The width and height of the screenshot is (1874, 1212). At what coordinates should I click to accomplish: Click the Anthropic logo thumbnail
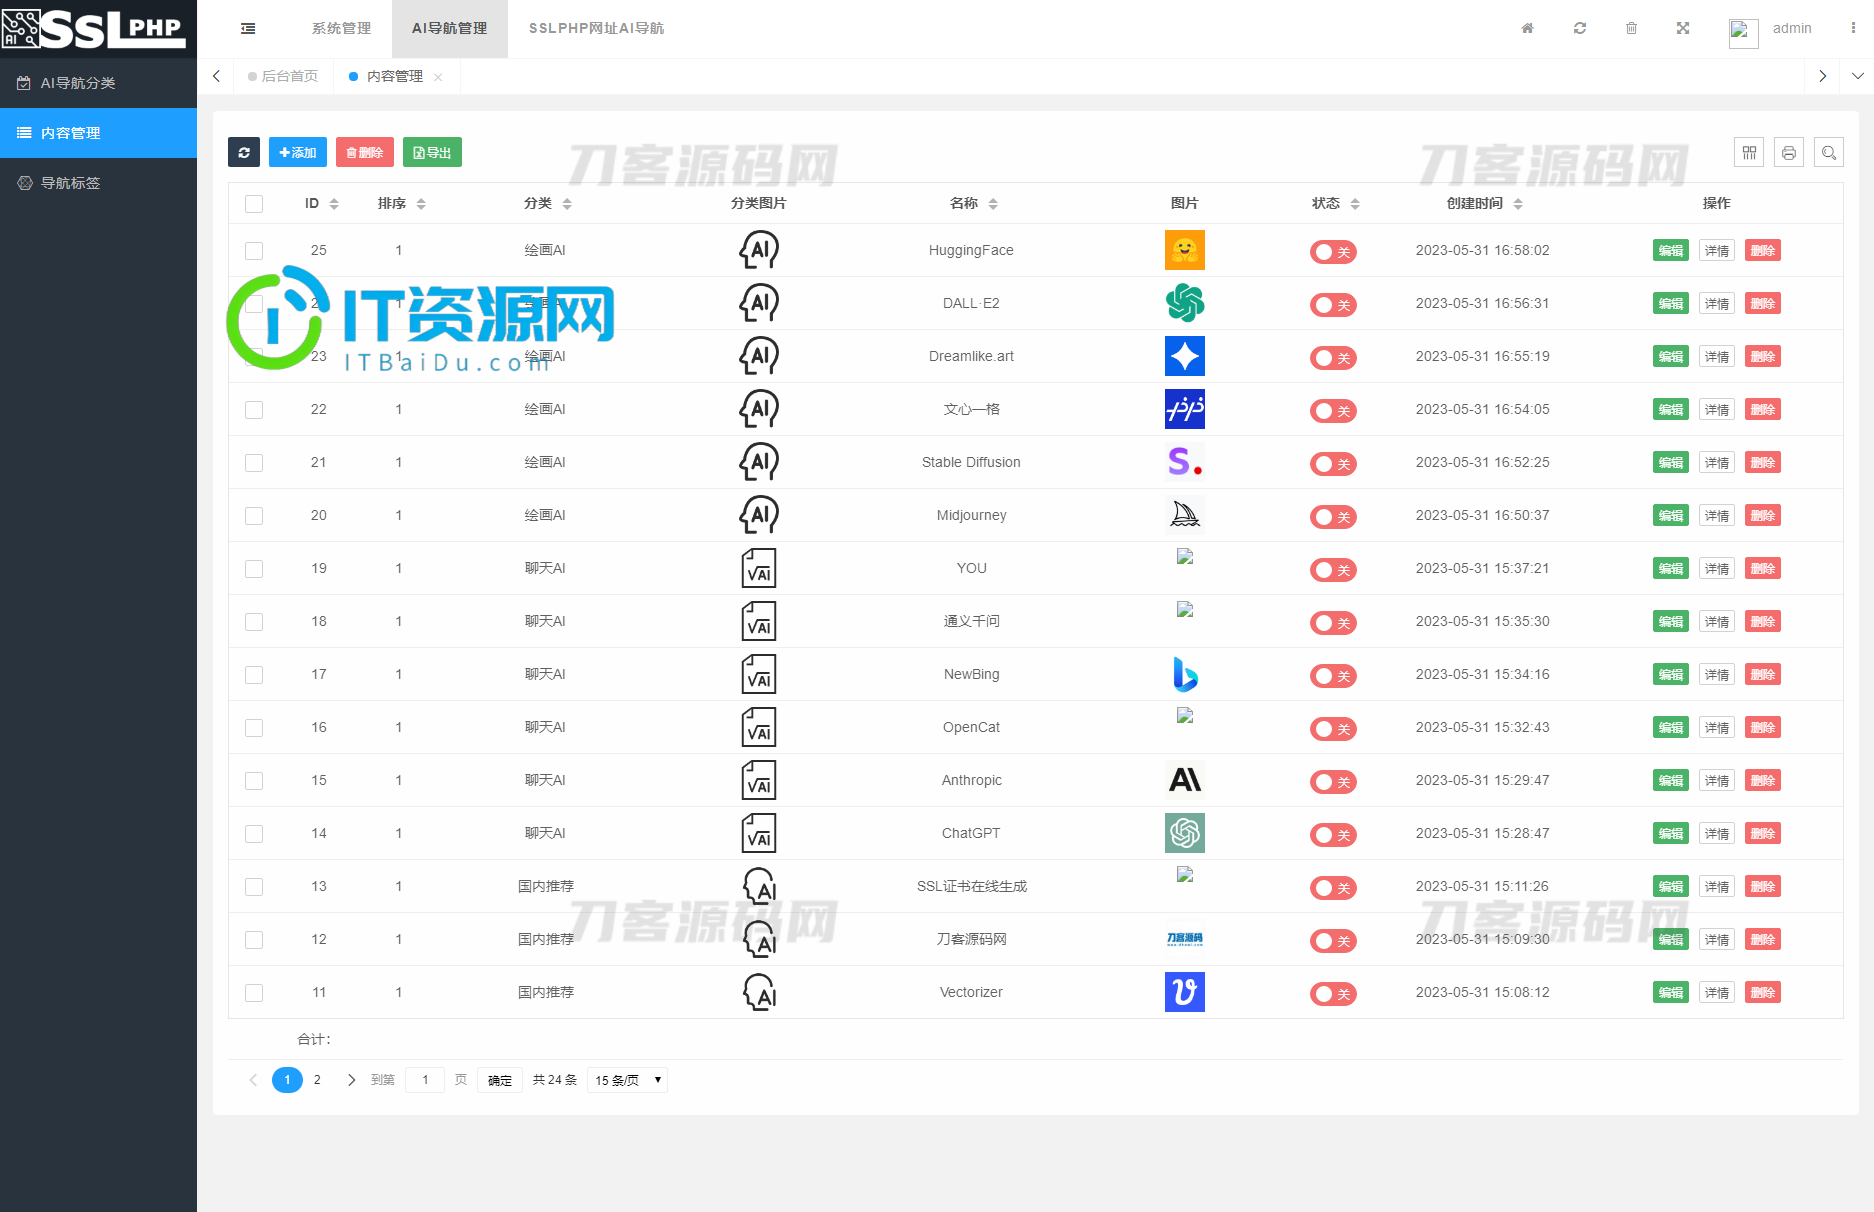pos(1184,780)
